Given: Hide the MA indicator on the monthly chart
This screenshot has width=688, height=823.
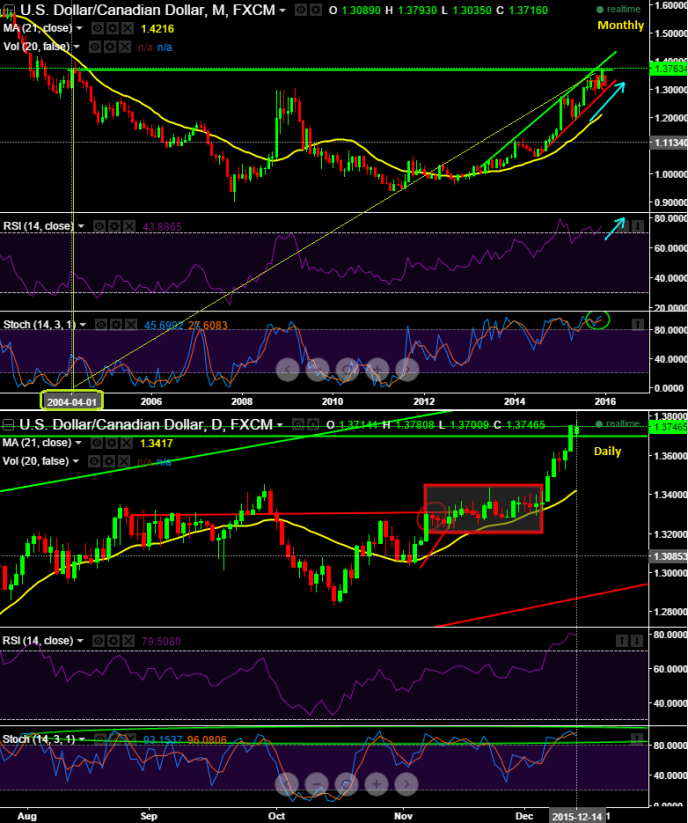Looking at the screenshot, I should point(98,28).
